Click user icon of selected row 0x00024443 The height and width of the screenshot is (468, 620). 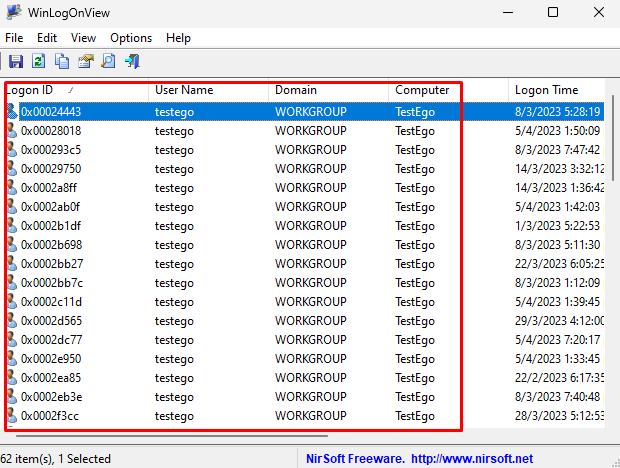point(12,112)
